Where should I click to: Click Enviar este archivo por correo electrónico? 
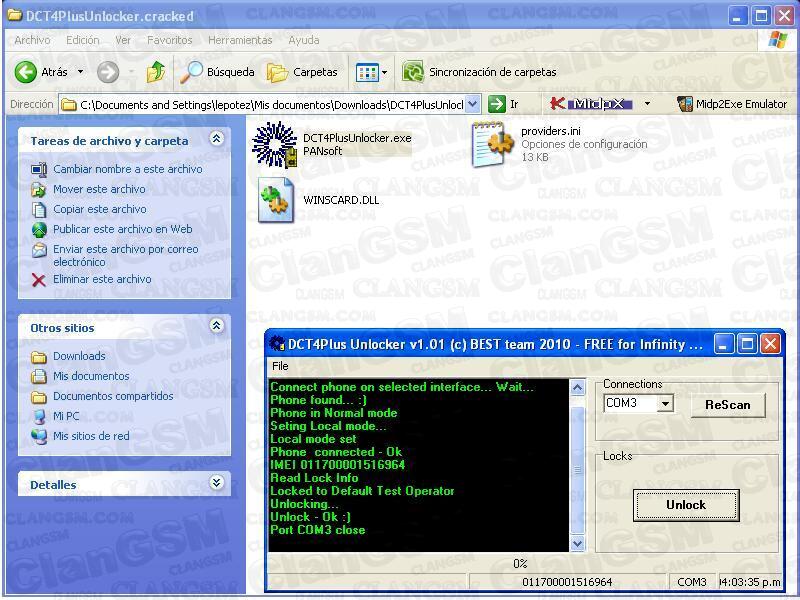click(126, 256)
